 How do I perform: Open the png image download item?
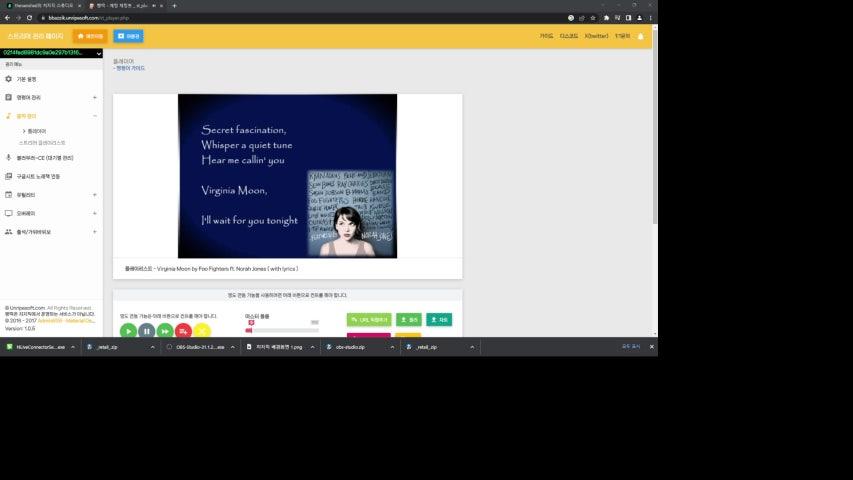click(275, 347)
